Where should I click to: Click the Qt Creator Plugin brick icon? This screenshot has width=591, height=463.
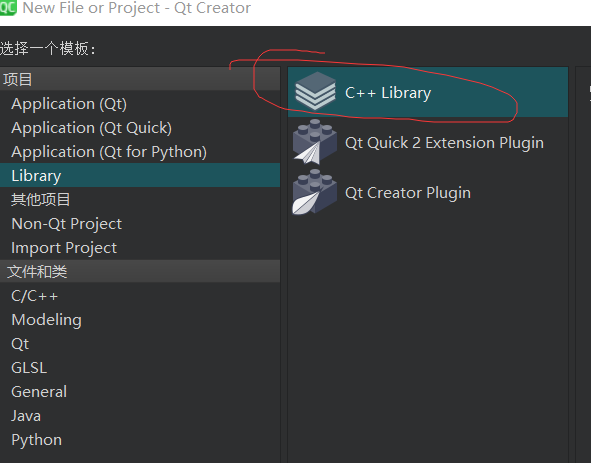pyautogui.click(x=315, y=192)
